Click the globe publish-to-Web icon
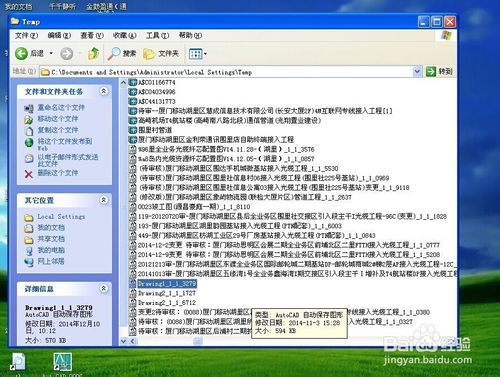Screen dimensions: 500x377 point(29,143)
